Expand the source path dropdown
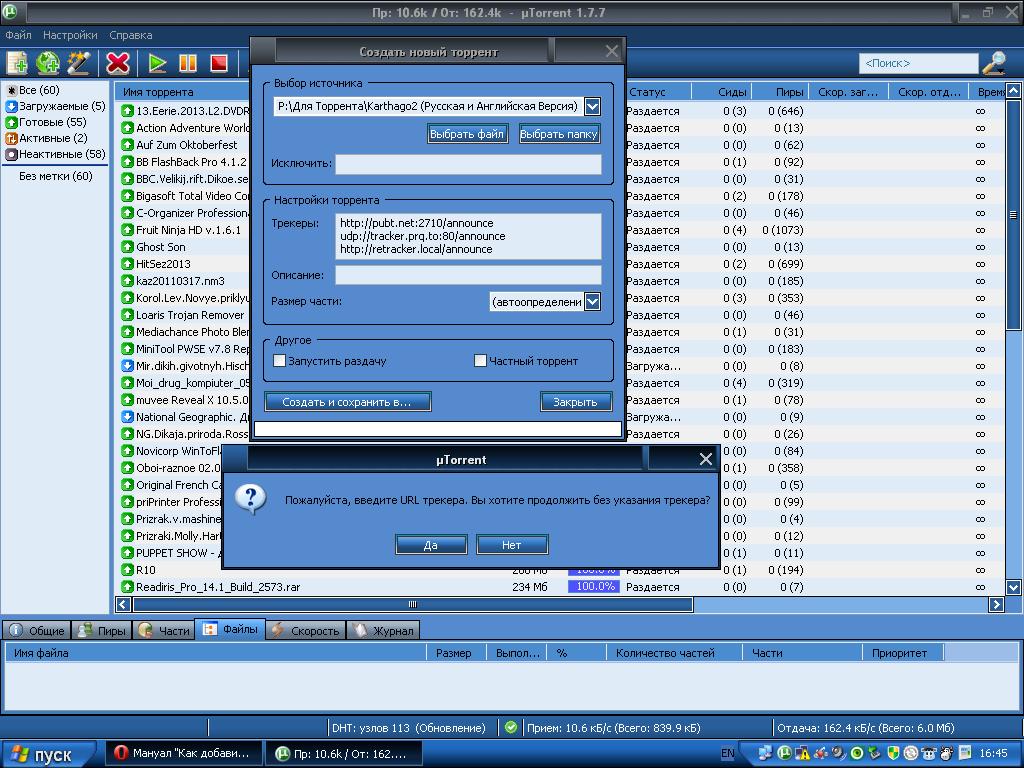 click(x=592, y=106)
